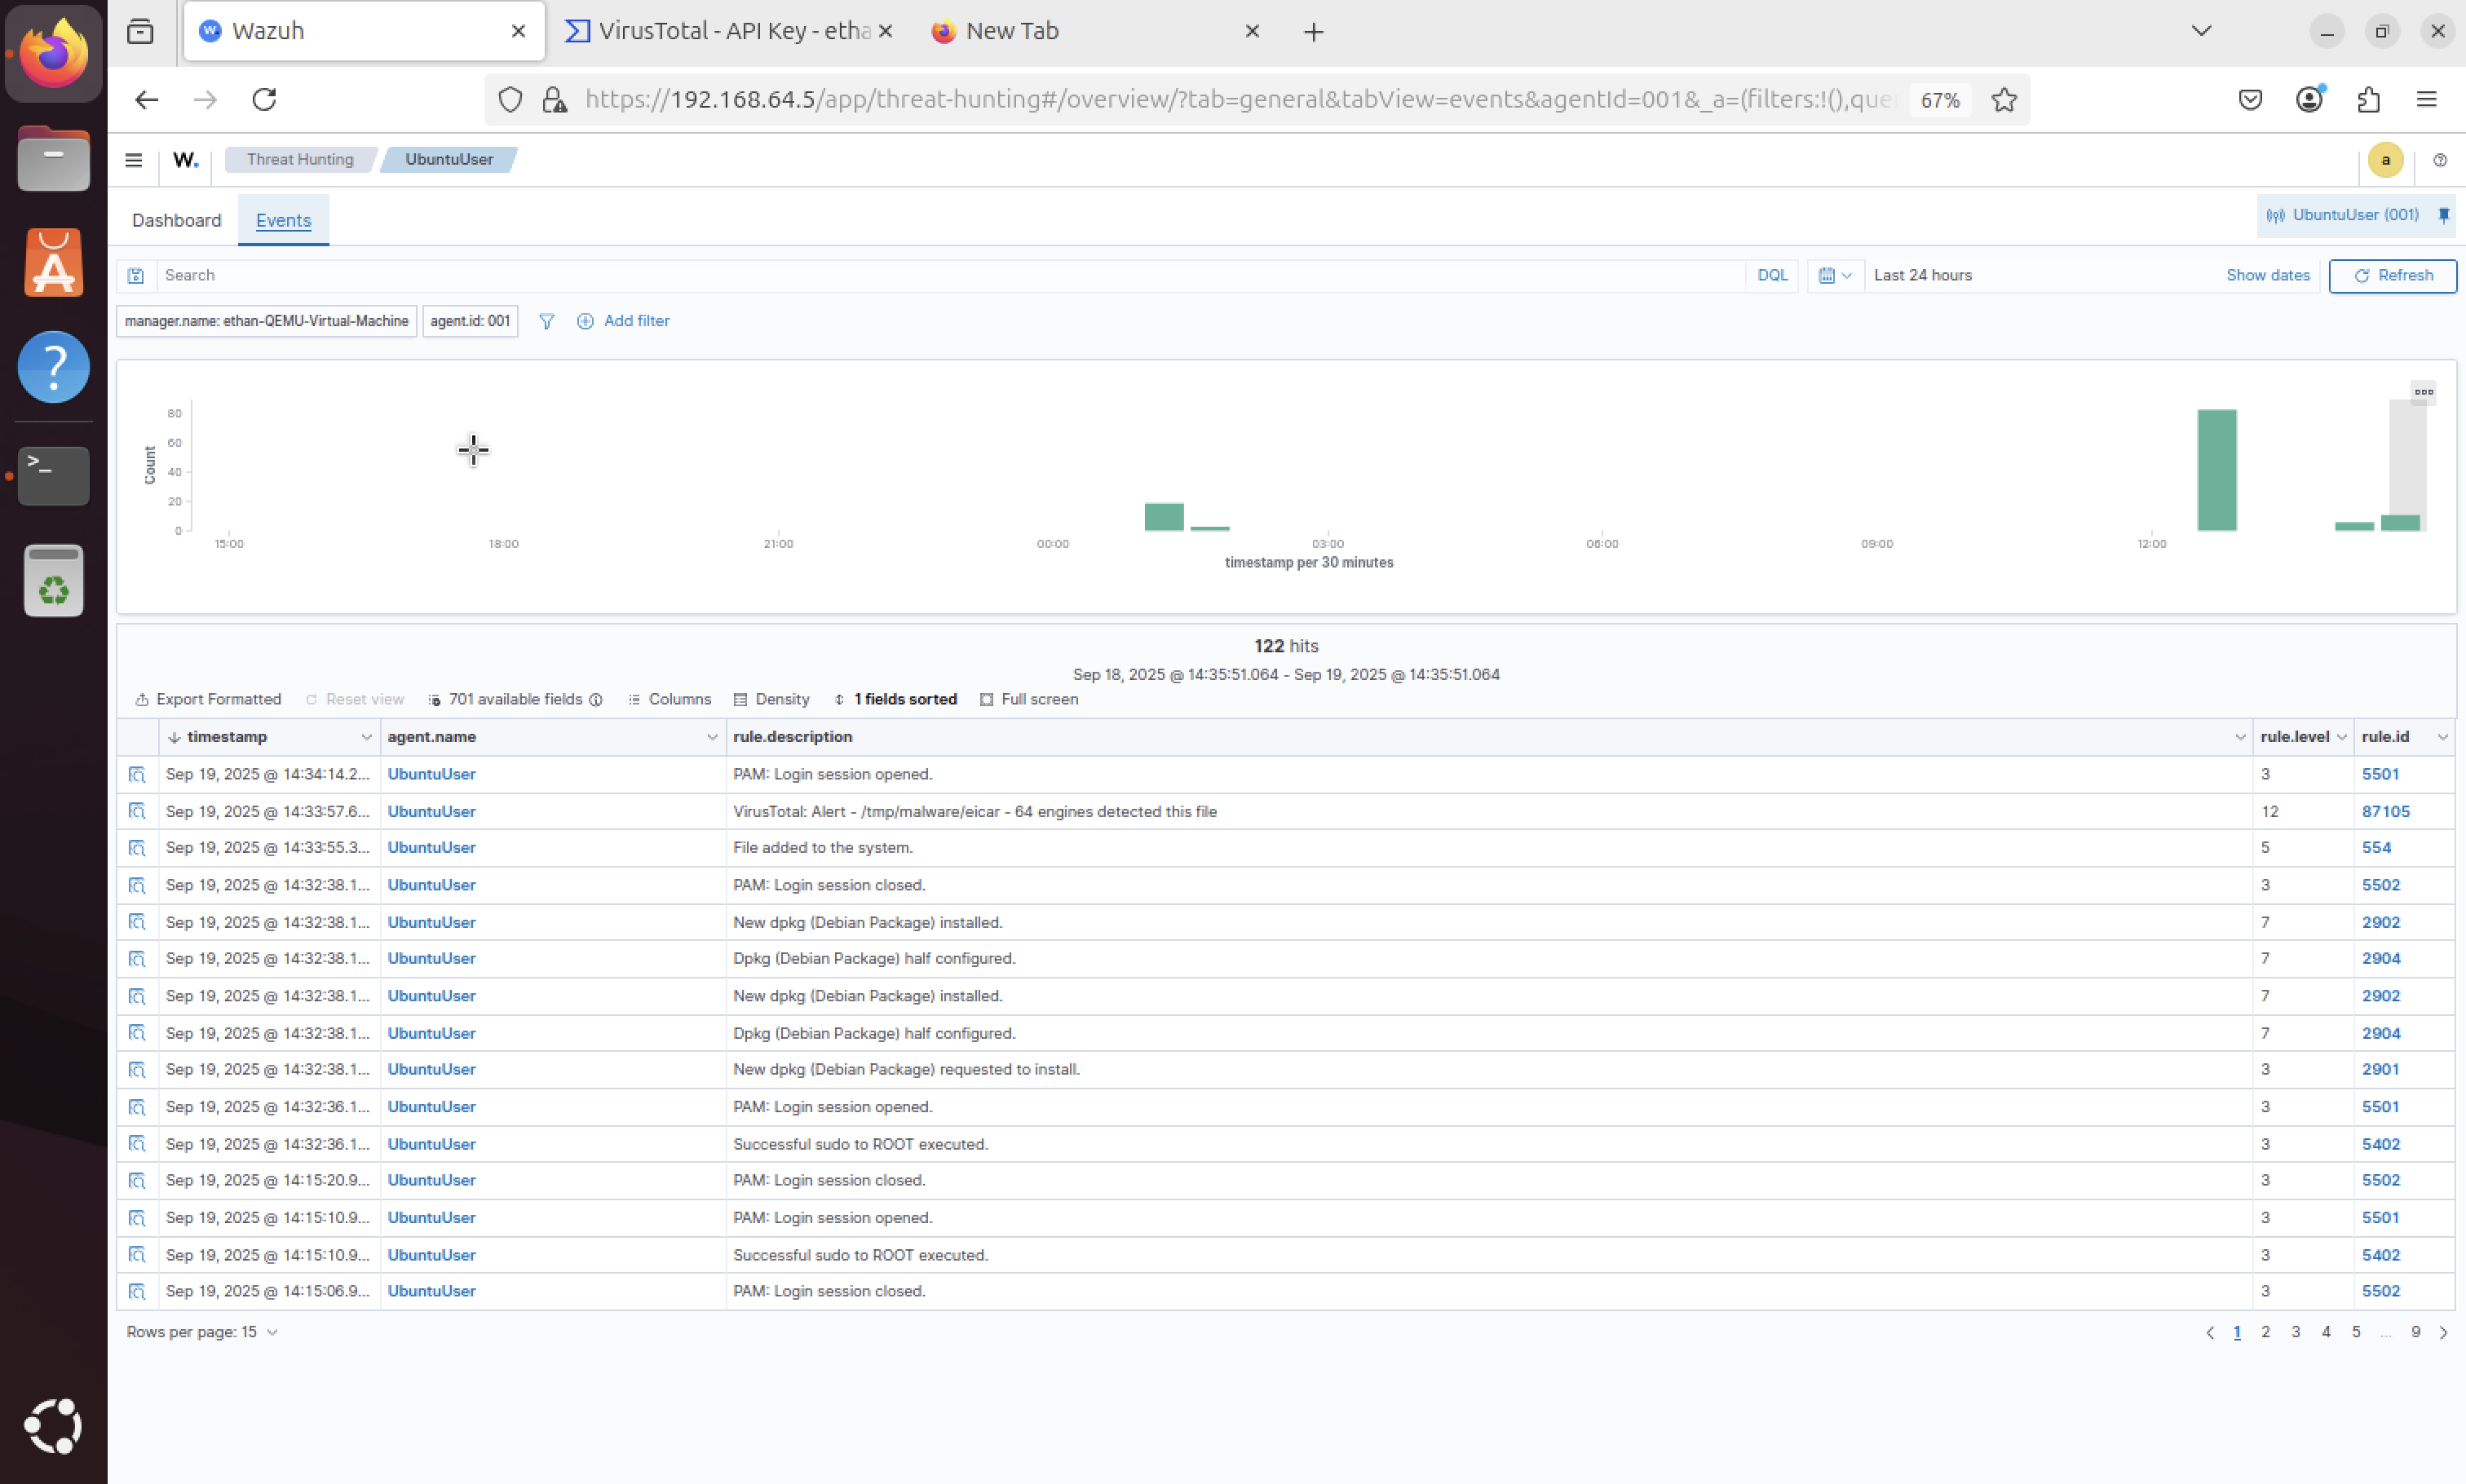This screenshot has height=1484, width=2466.
Task: Open Firefox extensions puzzle icon
Action: (2367, 99)
